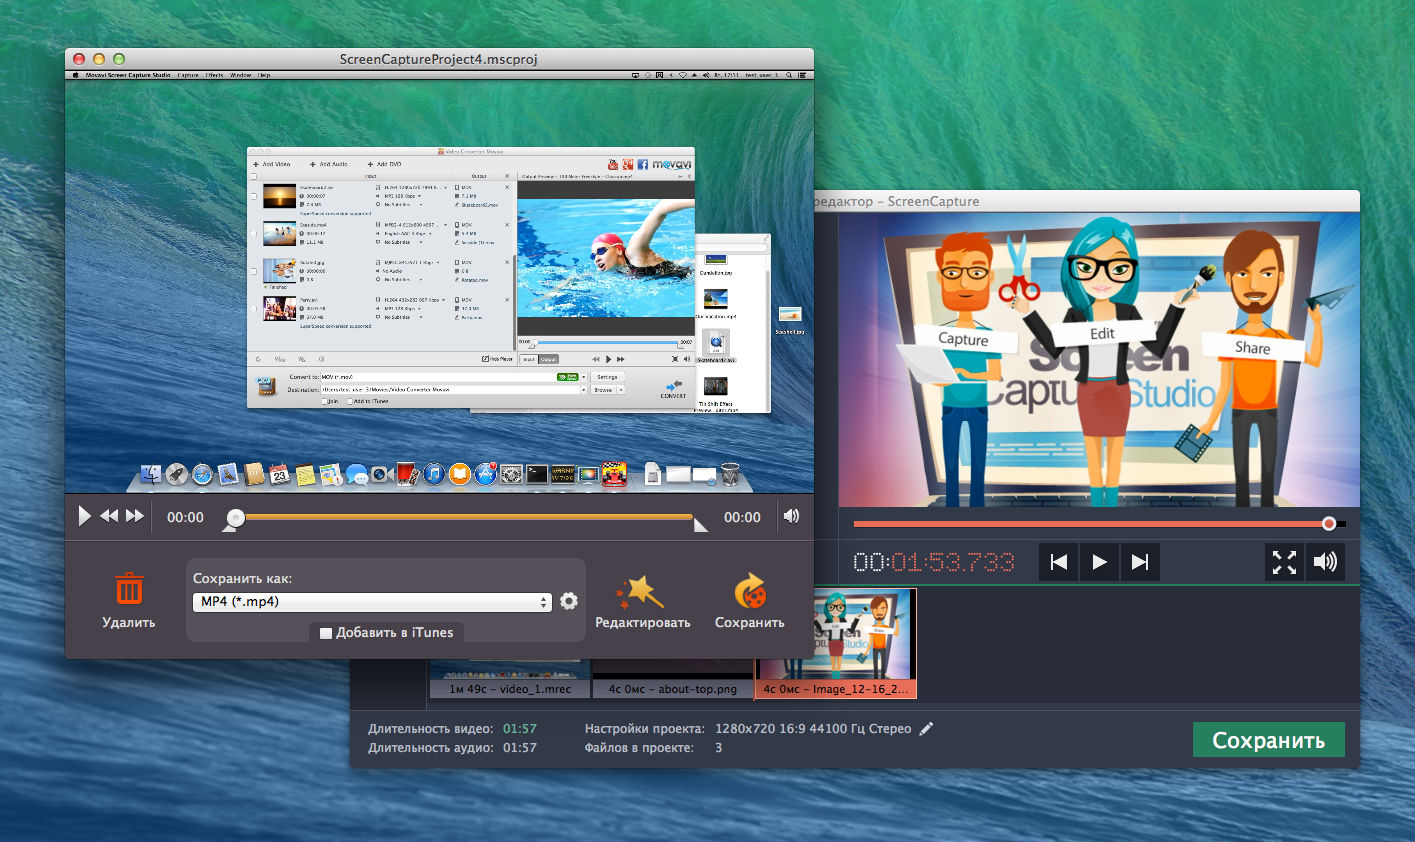Jump to previous clip in the editor window
Image resolution: width=1415 pixels, height=842 pixels.
click(1059, 562)
